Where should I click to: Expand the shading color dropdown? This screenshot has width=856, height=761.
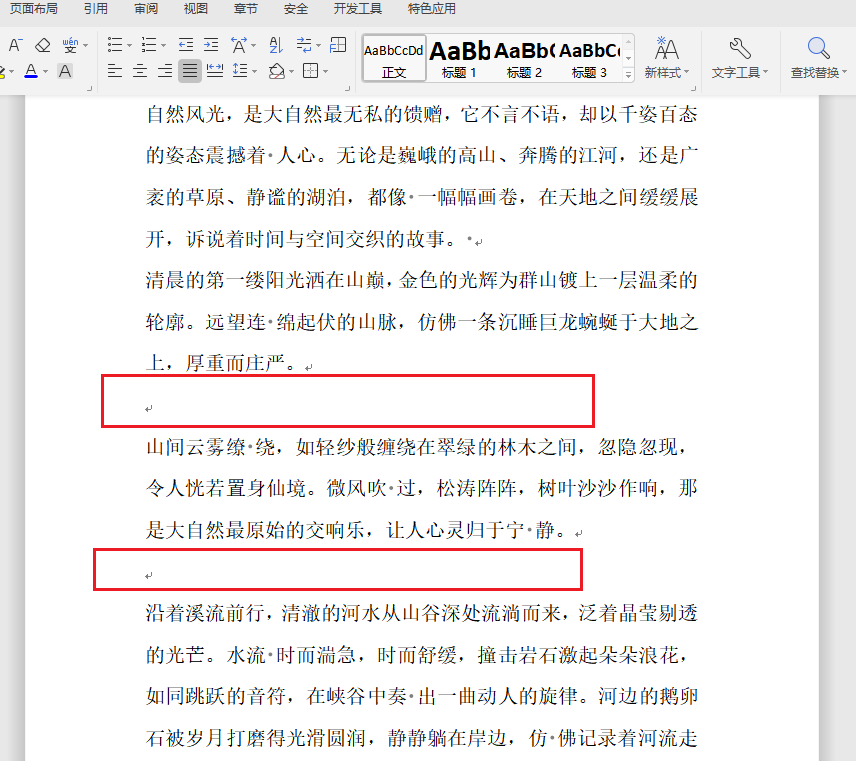point(292,72)
